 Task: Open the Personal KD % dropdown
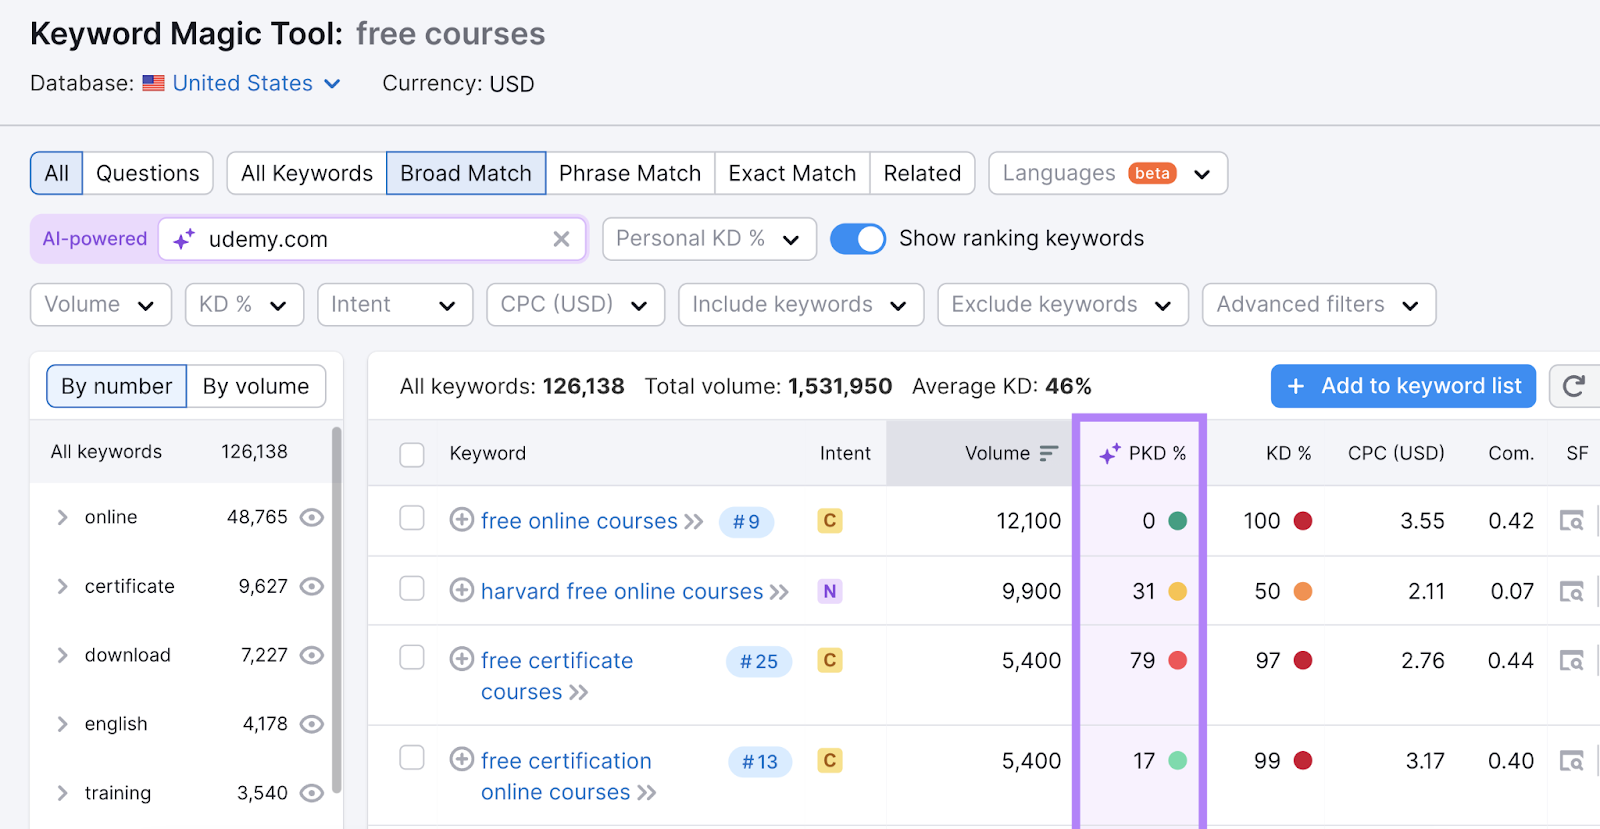(708, 239)
